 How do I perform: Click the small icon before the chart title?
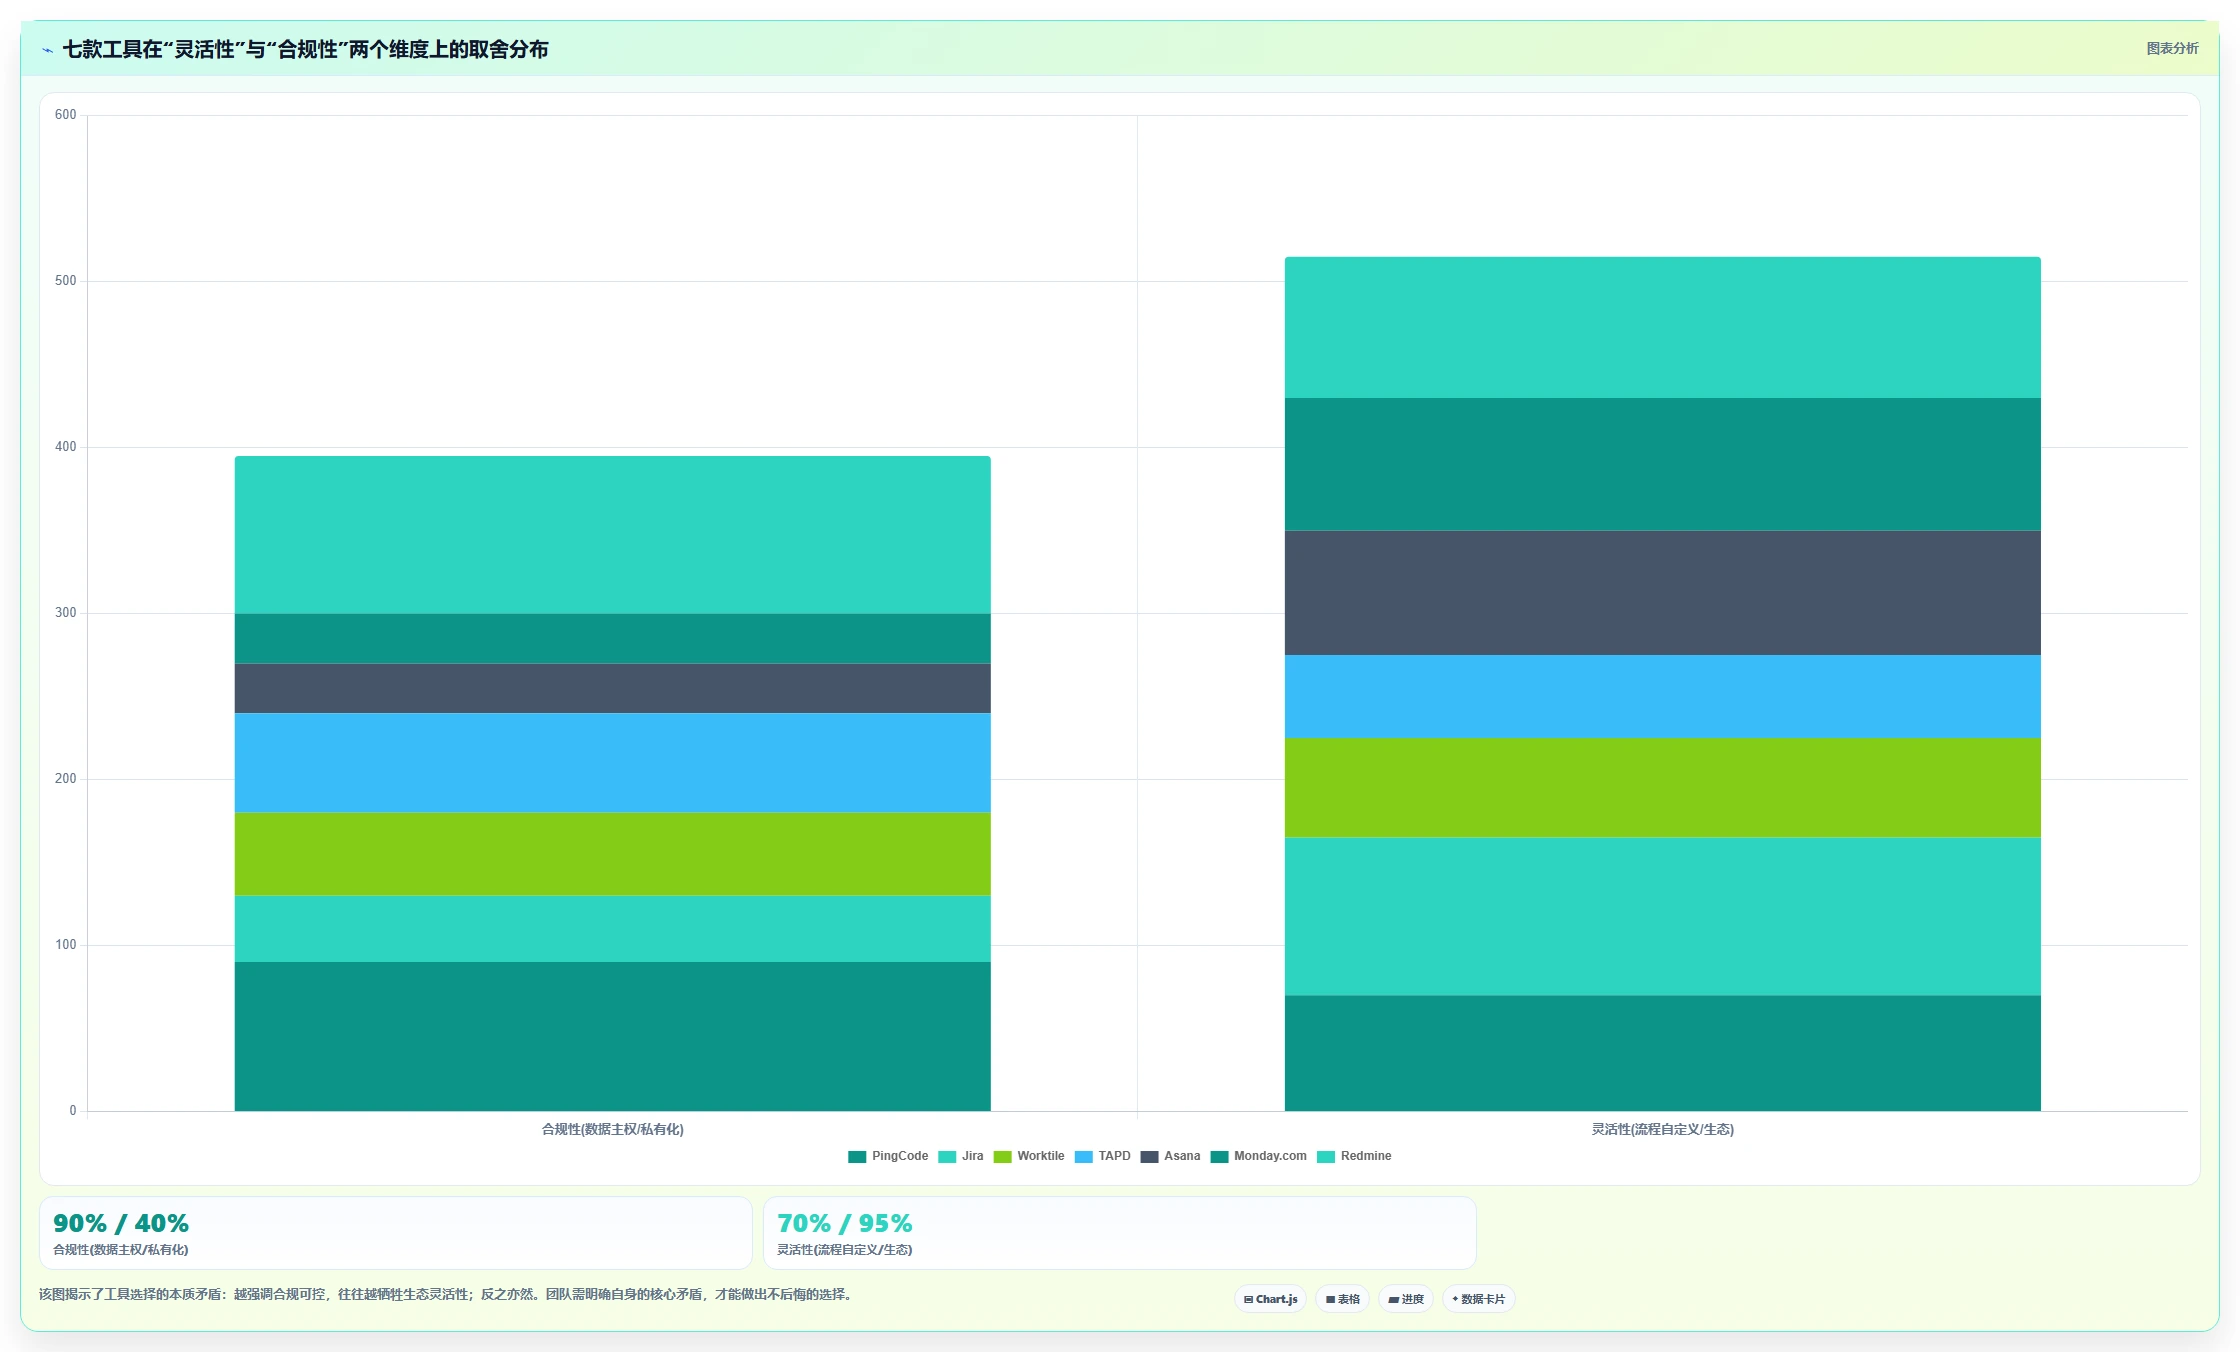48,50
